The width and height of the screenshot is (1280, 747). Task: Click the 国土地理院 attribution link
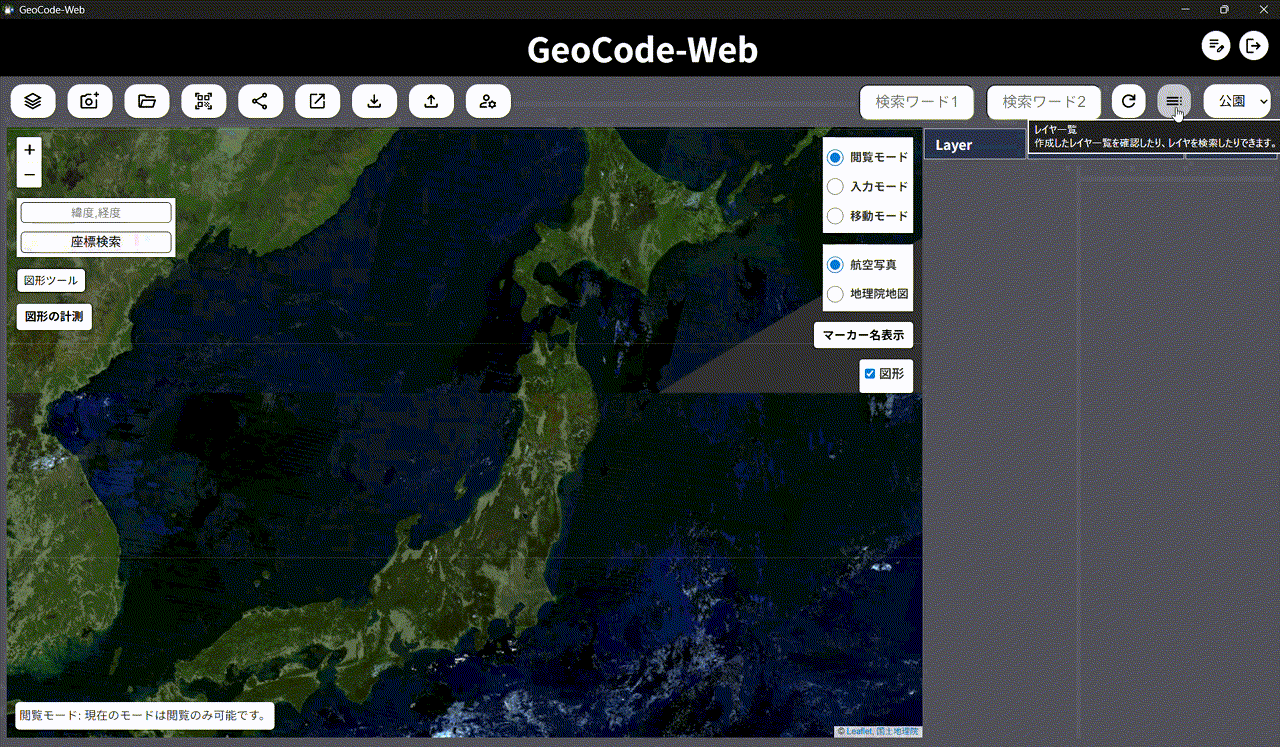pyautogui.click(x=898, y=732)
